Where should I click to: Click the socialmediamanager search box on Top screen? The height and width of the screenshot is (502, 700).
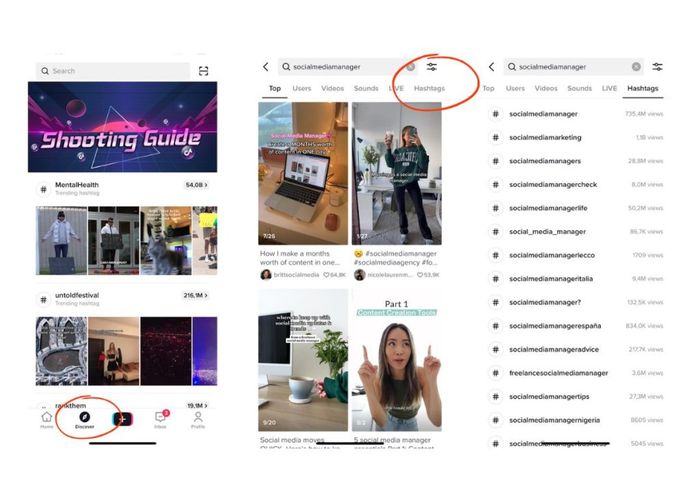click(x=348, y=67)
